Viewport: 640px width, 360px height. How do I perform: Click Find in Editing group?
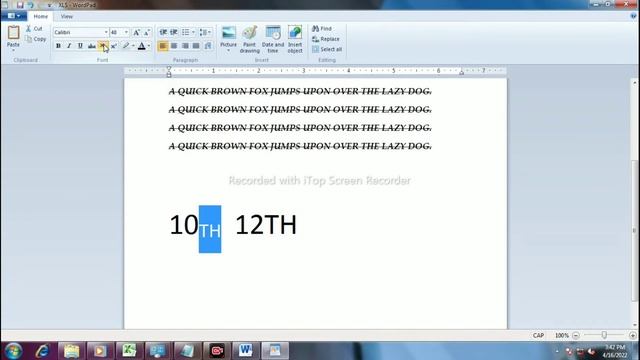pos(322,29)
